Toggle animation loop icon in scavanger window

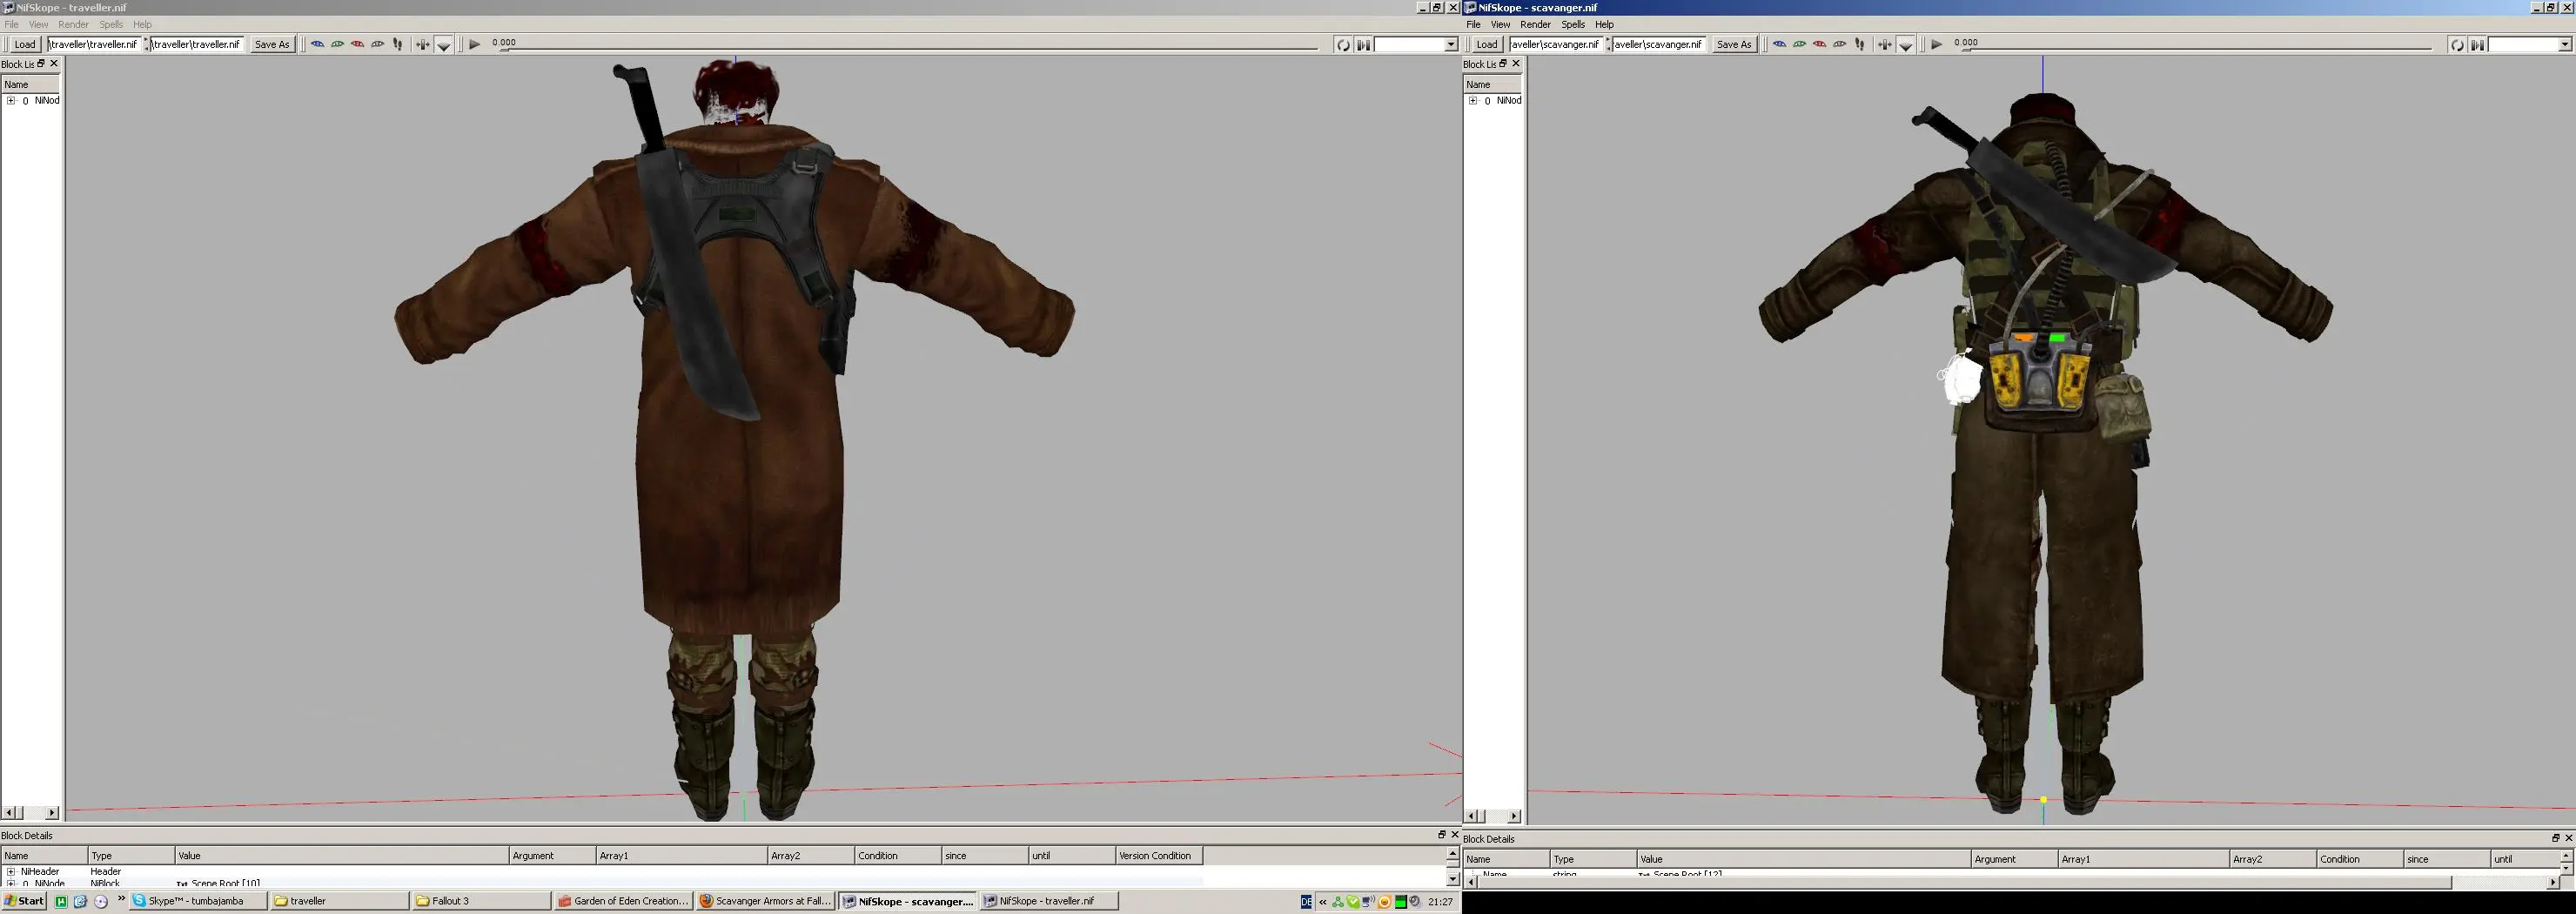point(2457,44)
